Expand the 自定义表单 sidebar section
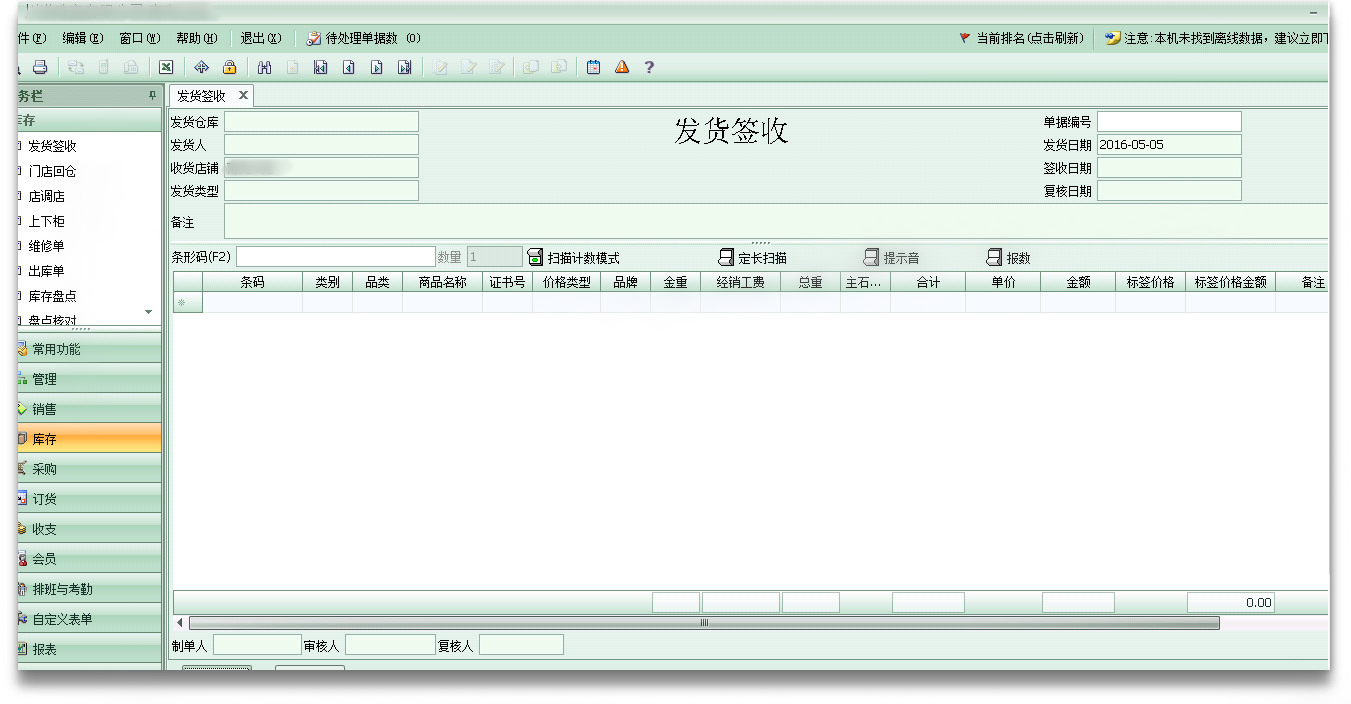This screenshot has height=704, width=1351. coord(89,619)
